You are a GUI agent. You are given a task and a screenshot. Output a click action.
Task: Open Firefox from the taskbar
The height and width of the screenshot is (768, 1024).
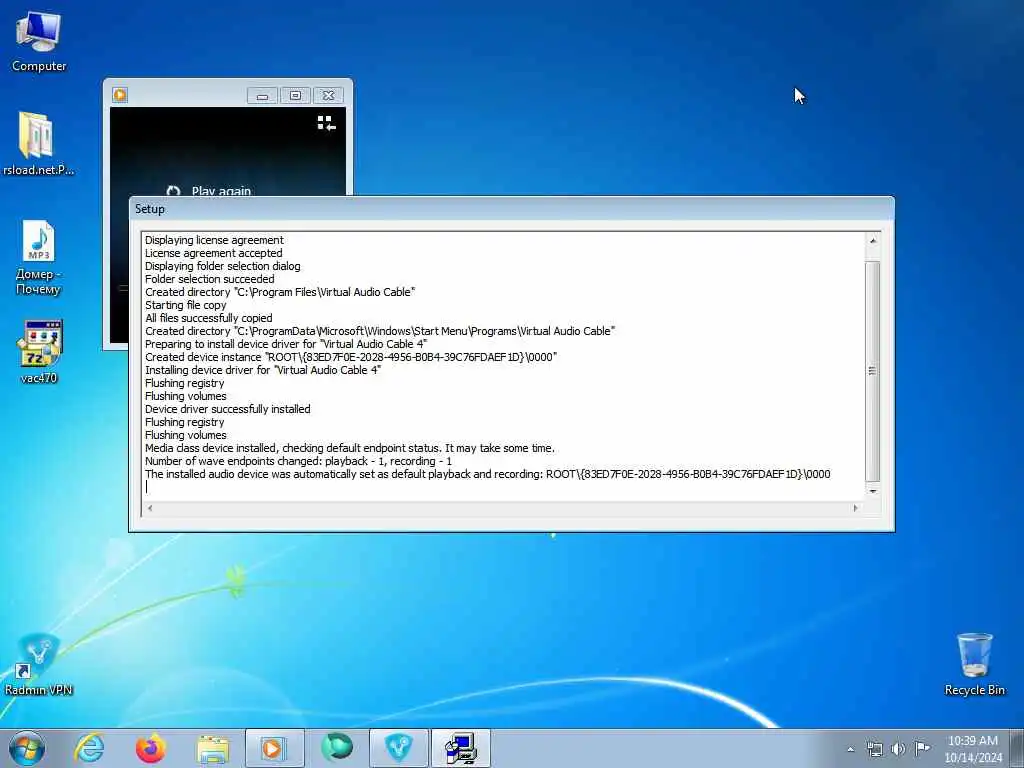(151, 748)
